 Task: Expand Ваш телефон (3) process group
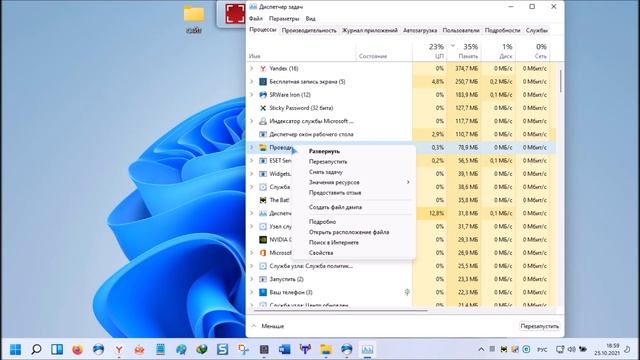[252, 292]
